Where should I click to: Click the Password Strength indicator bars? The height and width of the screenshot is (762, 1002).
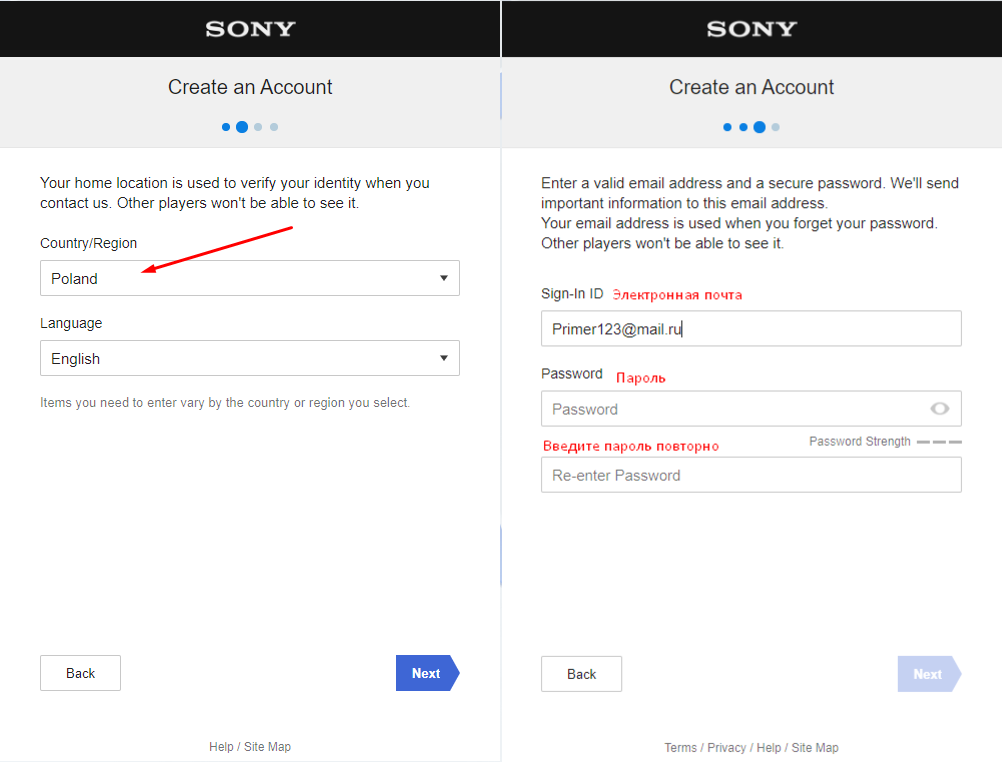[939, 441]
